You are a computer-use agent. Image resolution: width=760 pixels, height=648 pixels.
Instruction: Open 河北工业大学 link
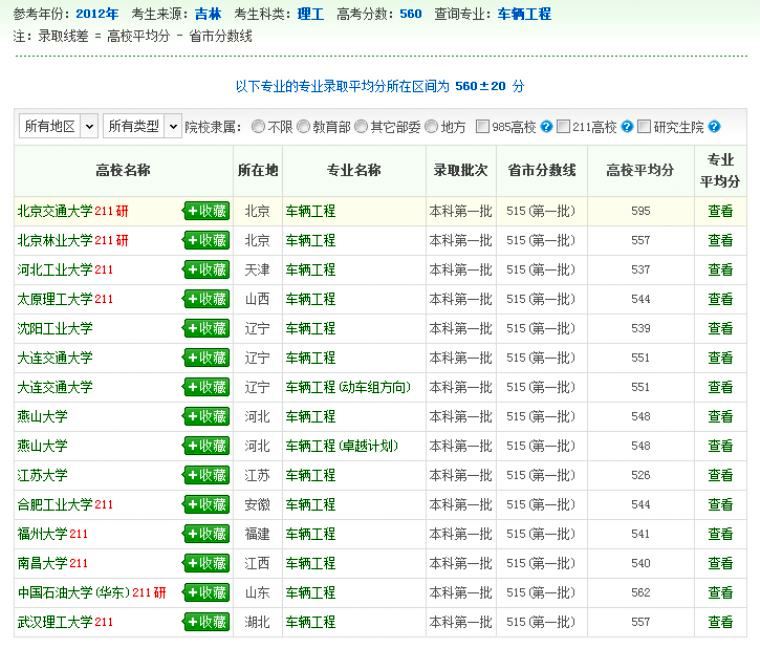point(55,270)
